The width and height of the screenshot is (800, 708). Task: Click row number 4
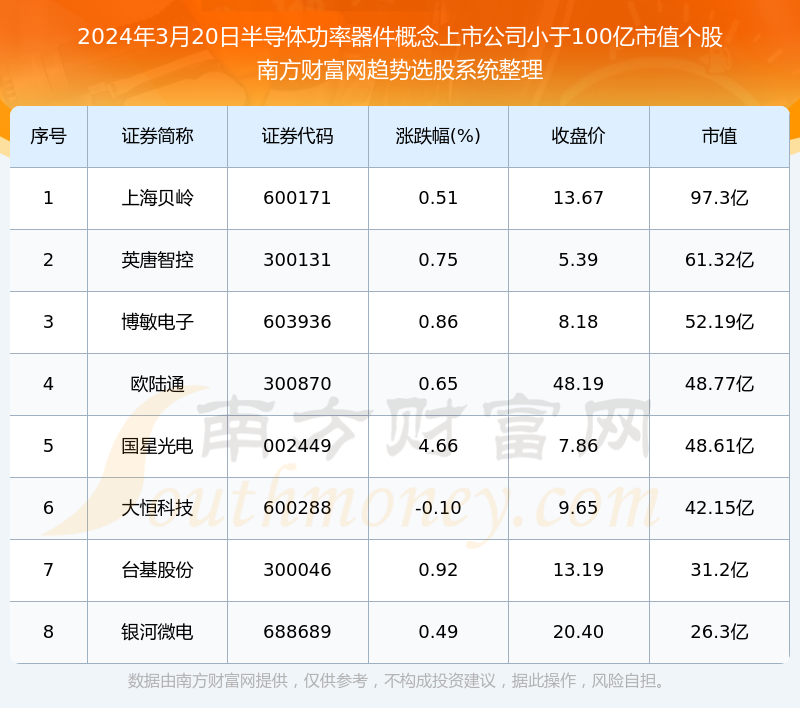tap(48, 384)
